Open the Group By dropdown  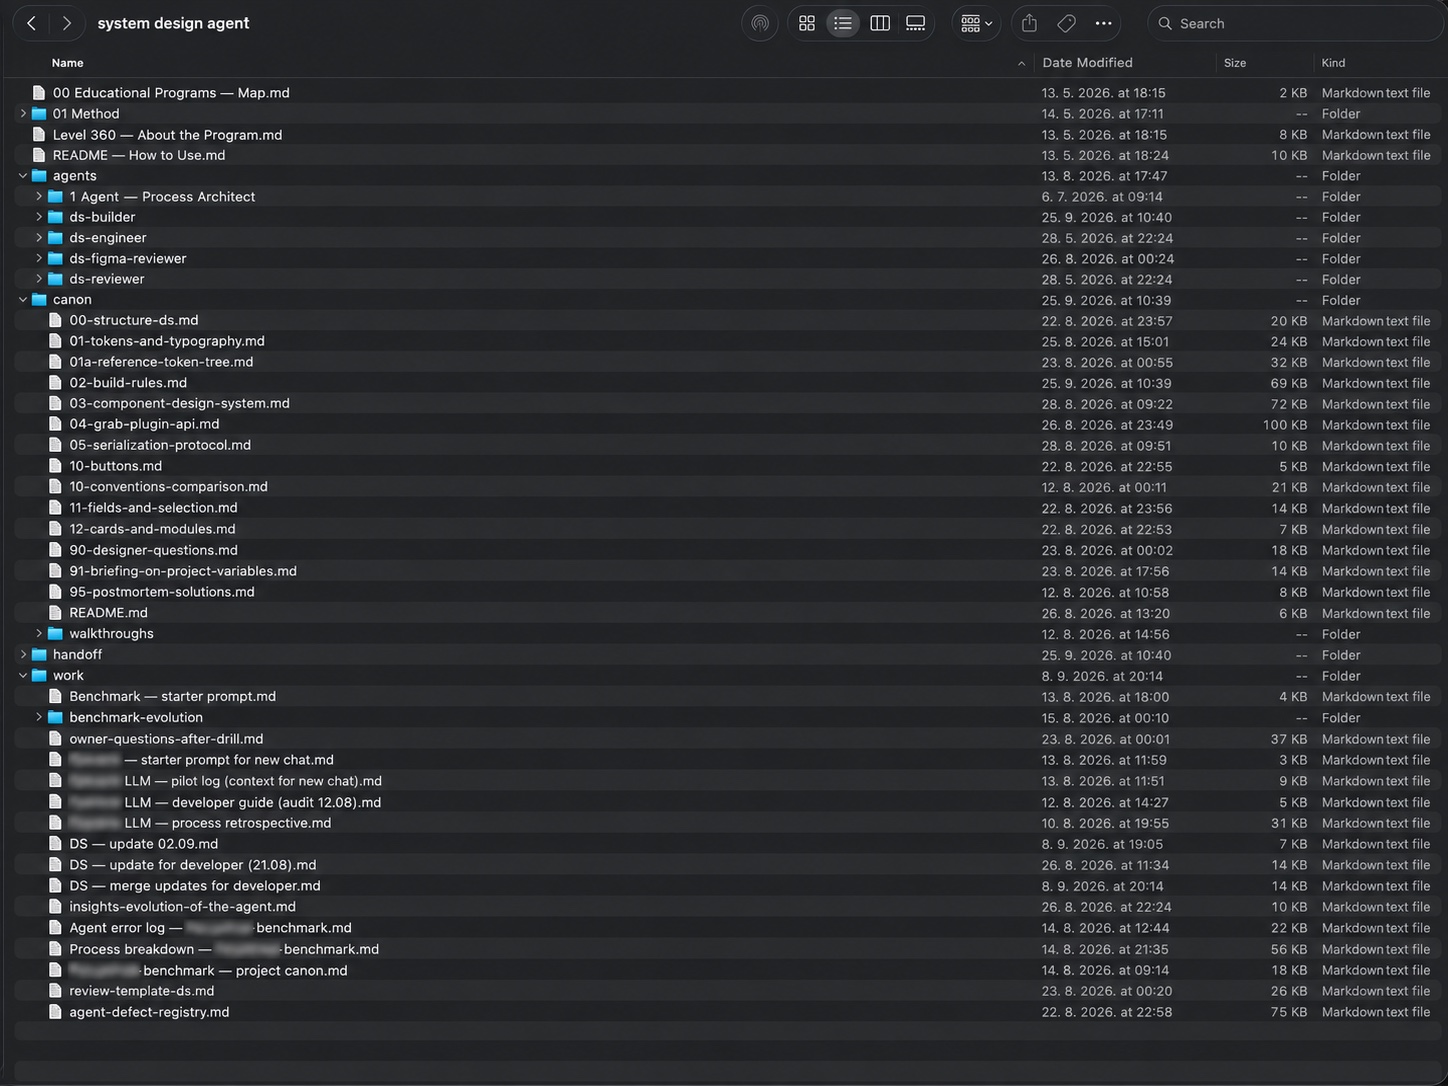(x=976, y=23)
